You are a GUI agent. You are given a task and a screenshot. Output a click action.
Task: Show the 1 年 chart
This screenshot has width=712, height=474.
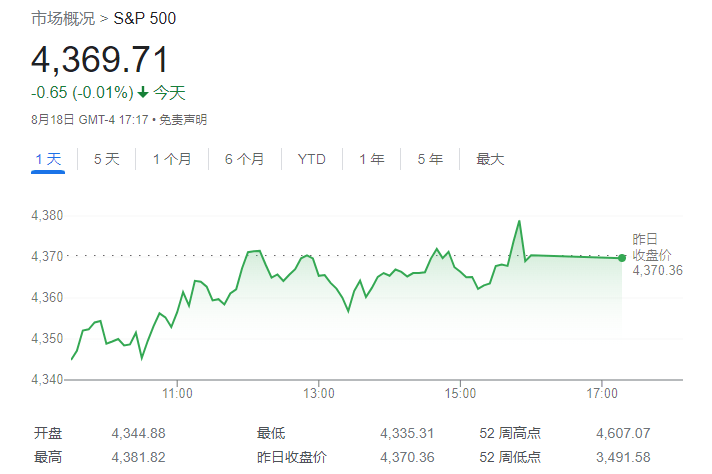pos(371,159)
